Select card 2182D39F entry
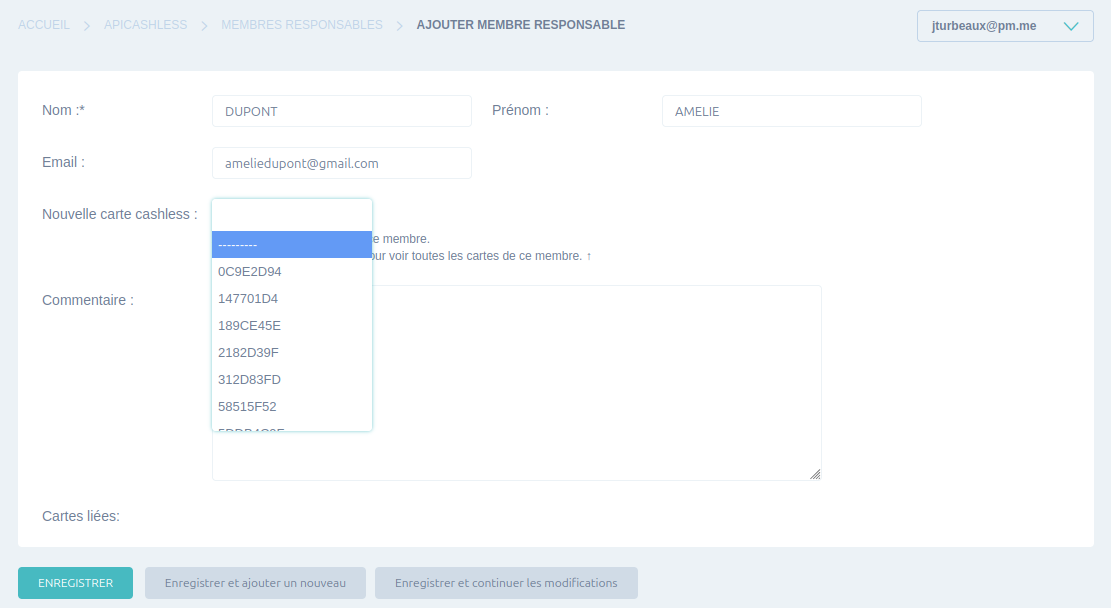This screenshot has height=608, width=1111. point(292,352)
